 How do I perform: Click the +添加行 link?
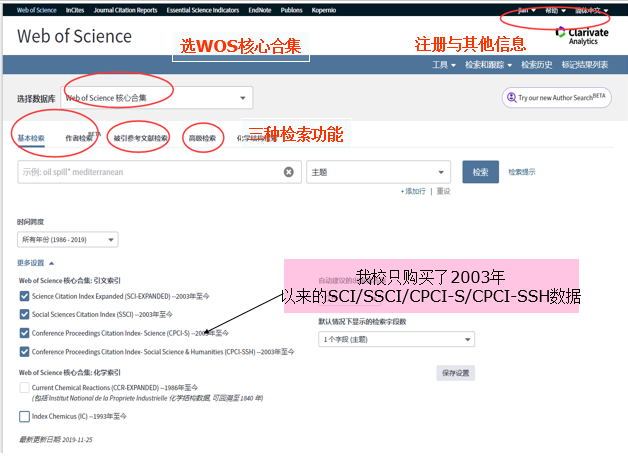pos(413,192)
